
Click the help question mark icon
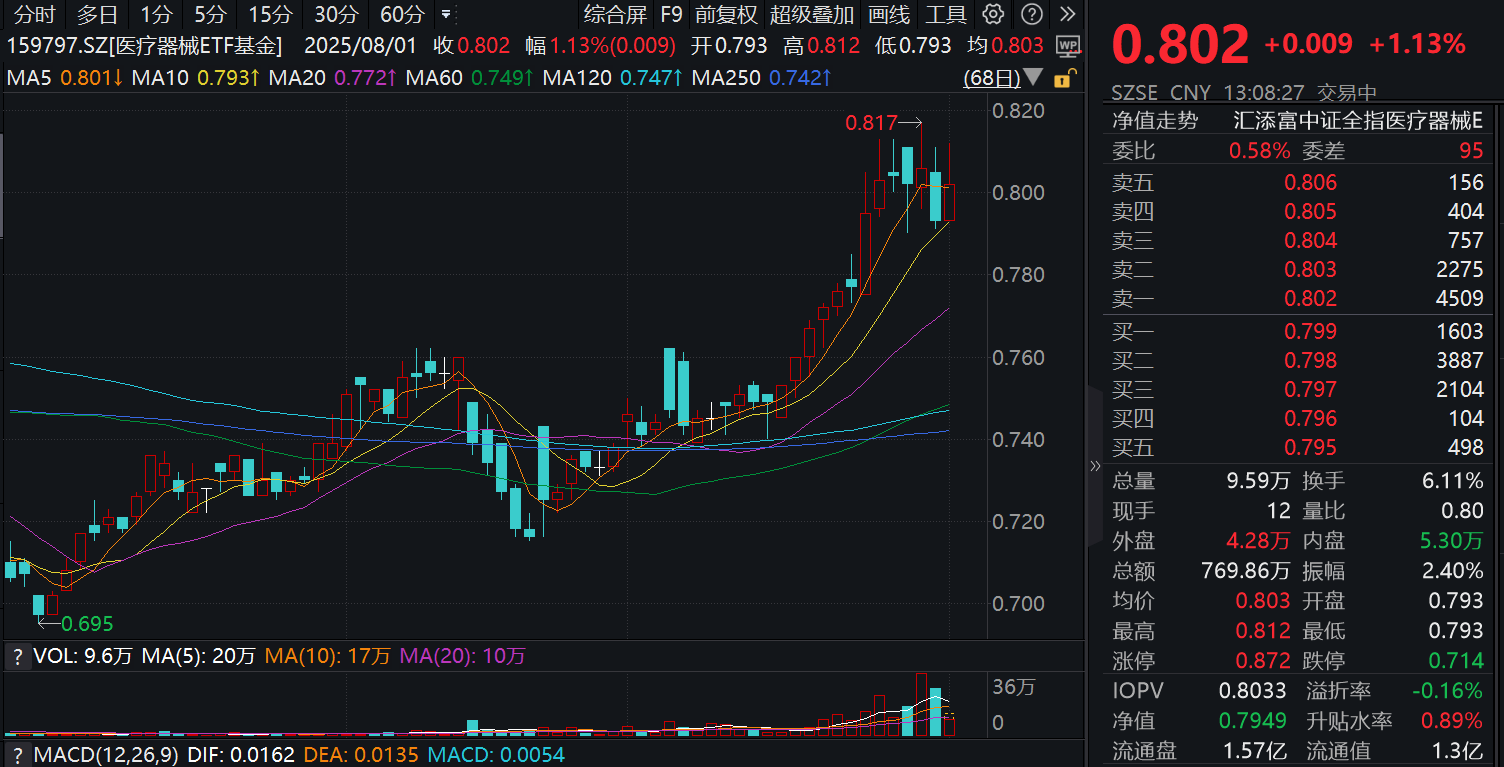pyautogui.click(x=1031, y=15)
